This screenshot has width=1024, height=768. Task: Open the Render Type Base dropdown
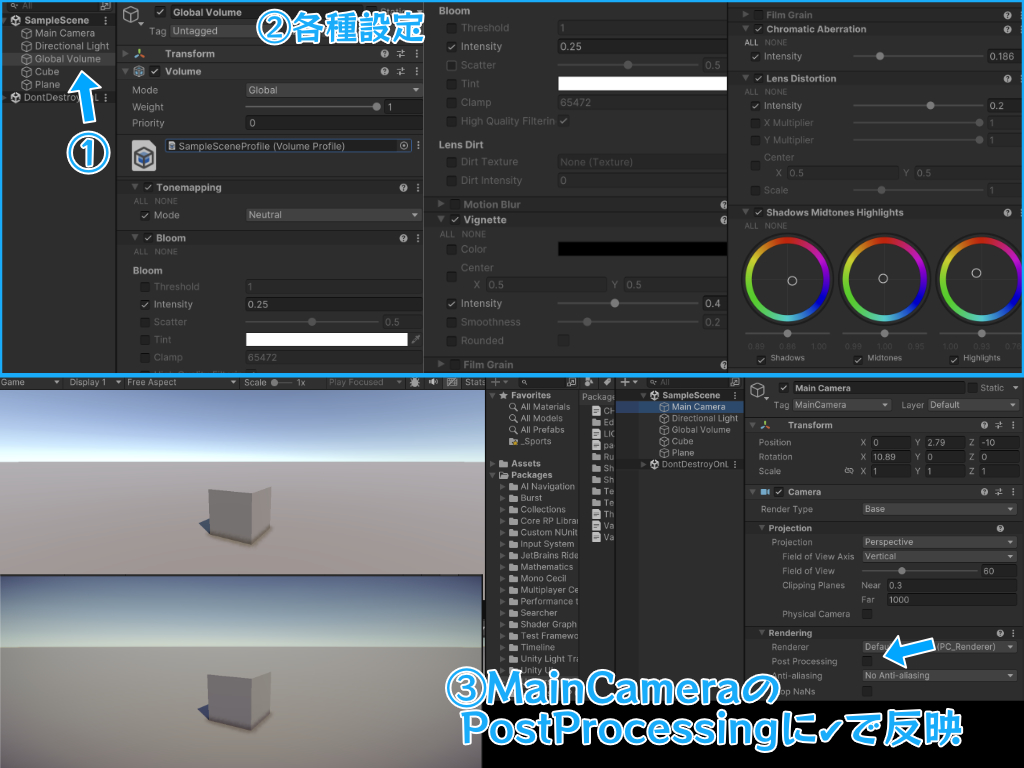click(939, 509)
